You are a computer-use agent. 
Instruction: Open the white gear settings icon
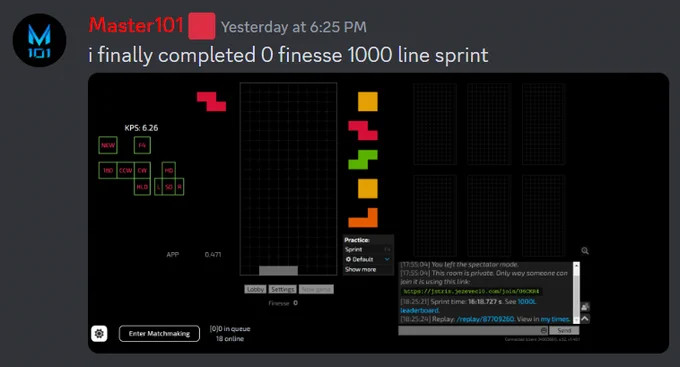click(x=99, y=334)
